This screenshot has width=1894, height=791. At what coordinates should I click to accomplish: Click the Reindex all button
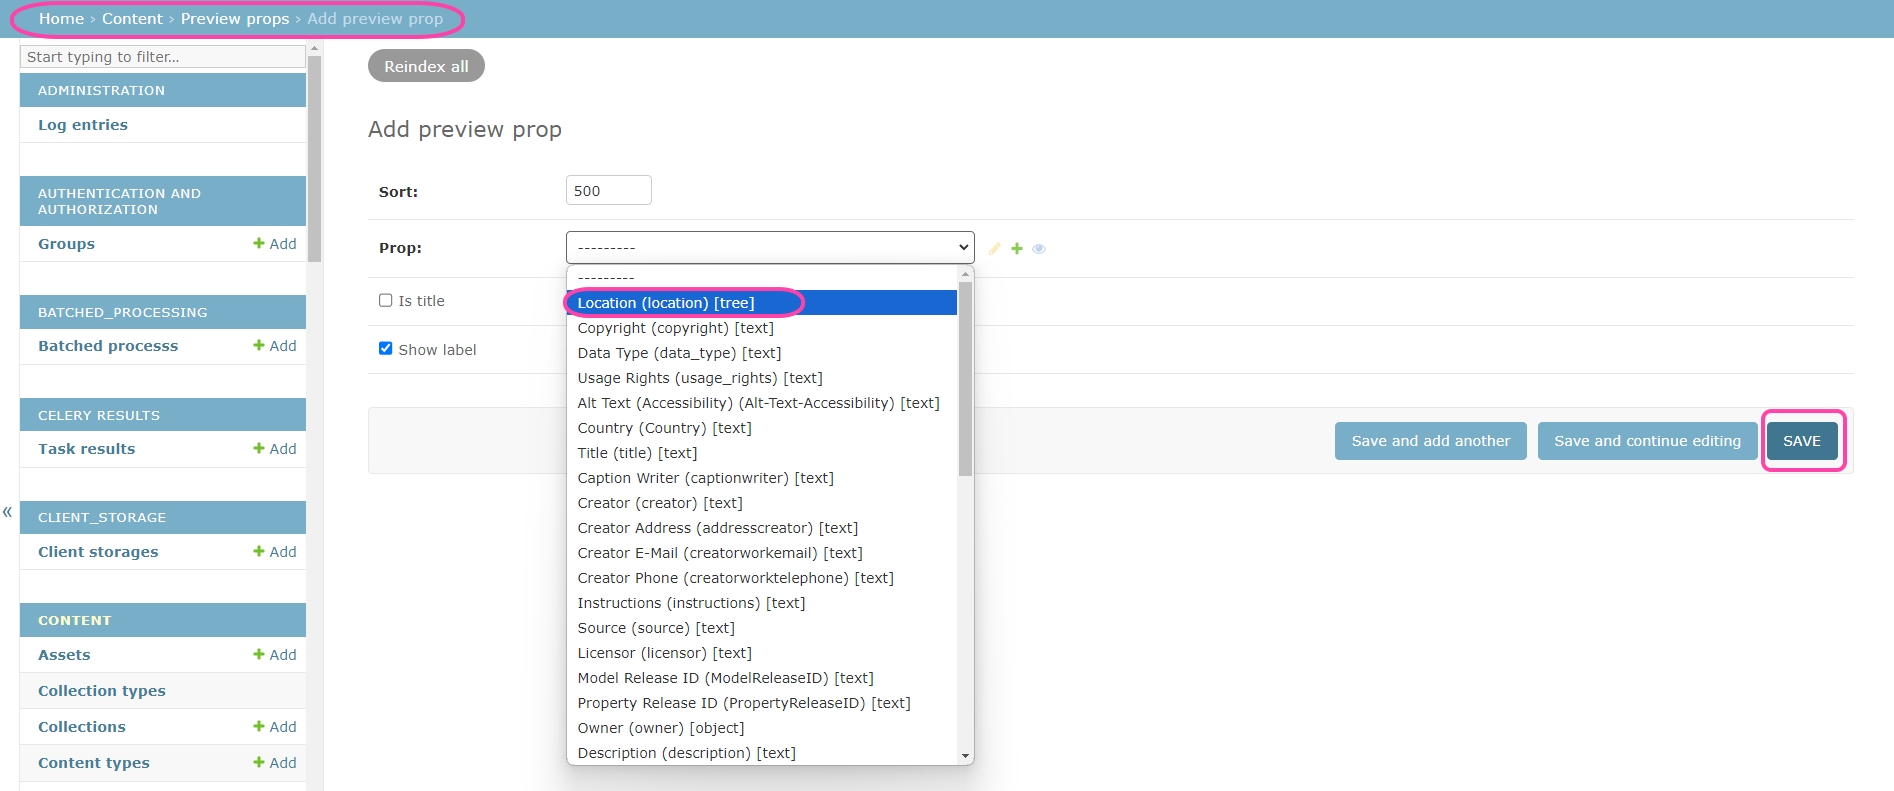[x=426, y=66]
